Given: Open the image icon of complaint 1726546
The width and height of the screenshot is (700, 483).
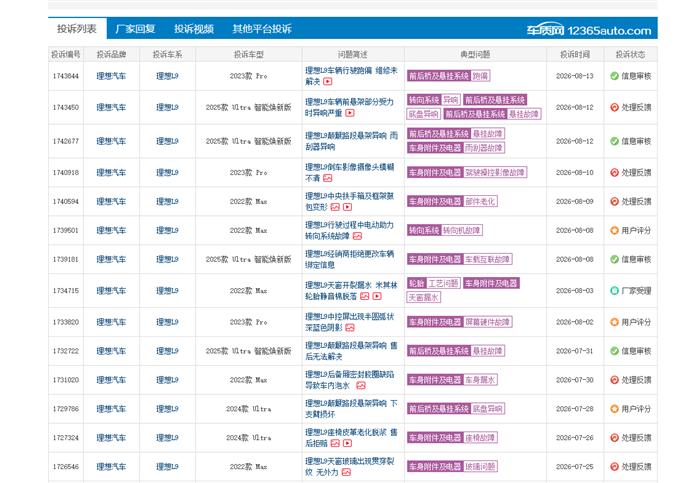Looking at the screenshot, I should pos(346,472).
